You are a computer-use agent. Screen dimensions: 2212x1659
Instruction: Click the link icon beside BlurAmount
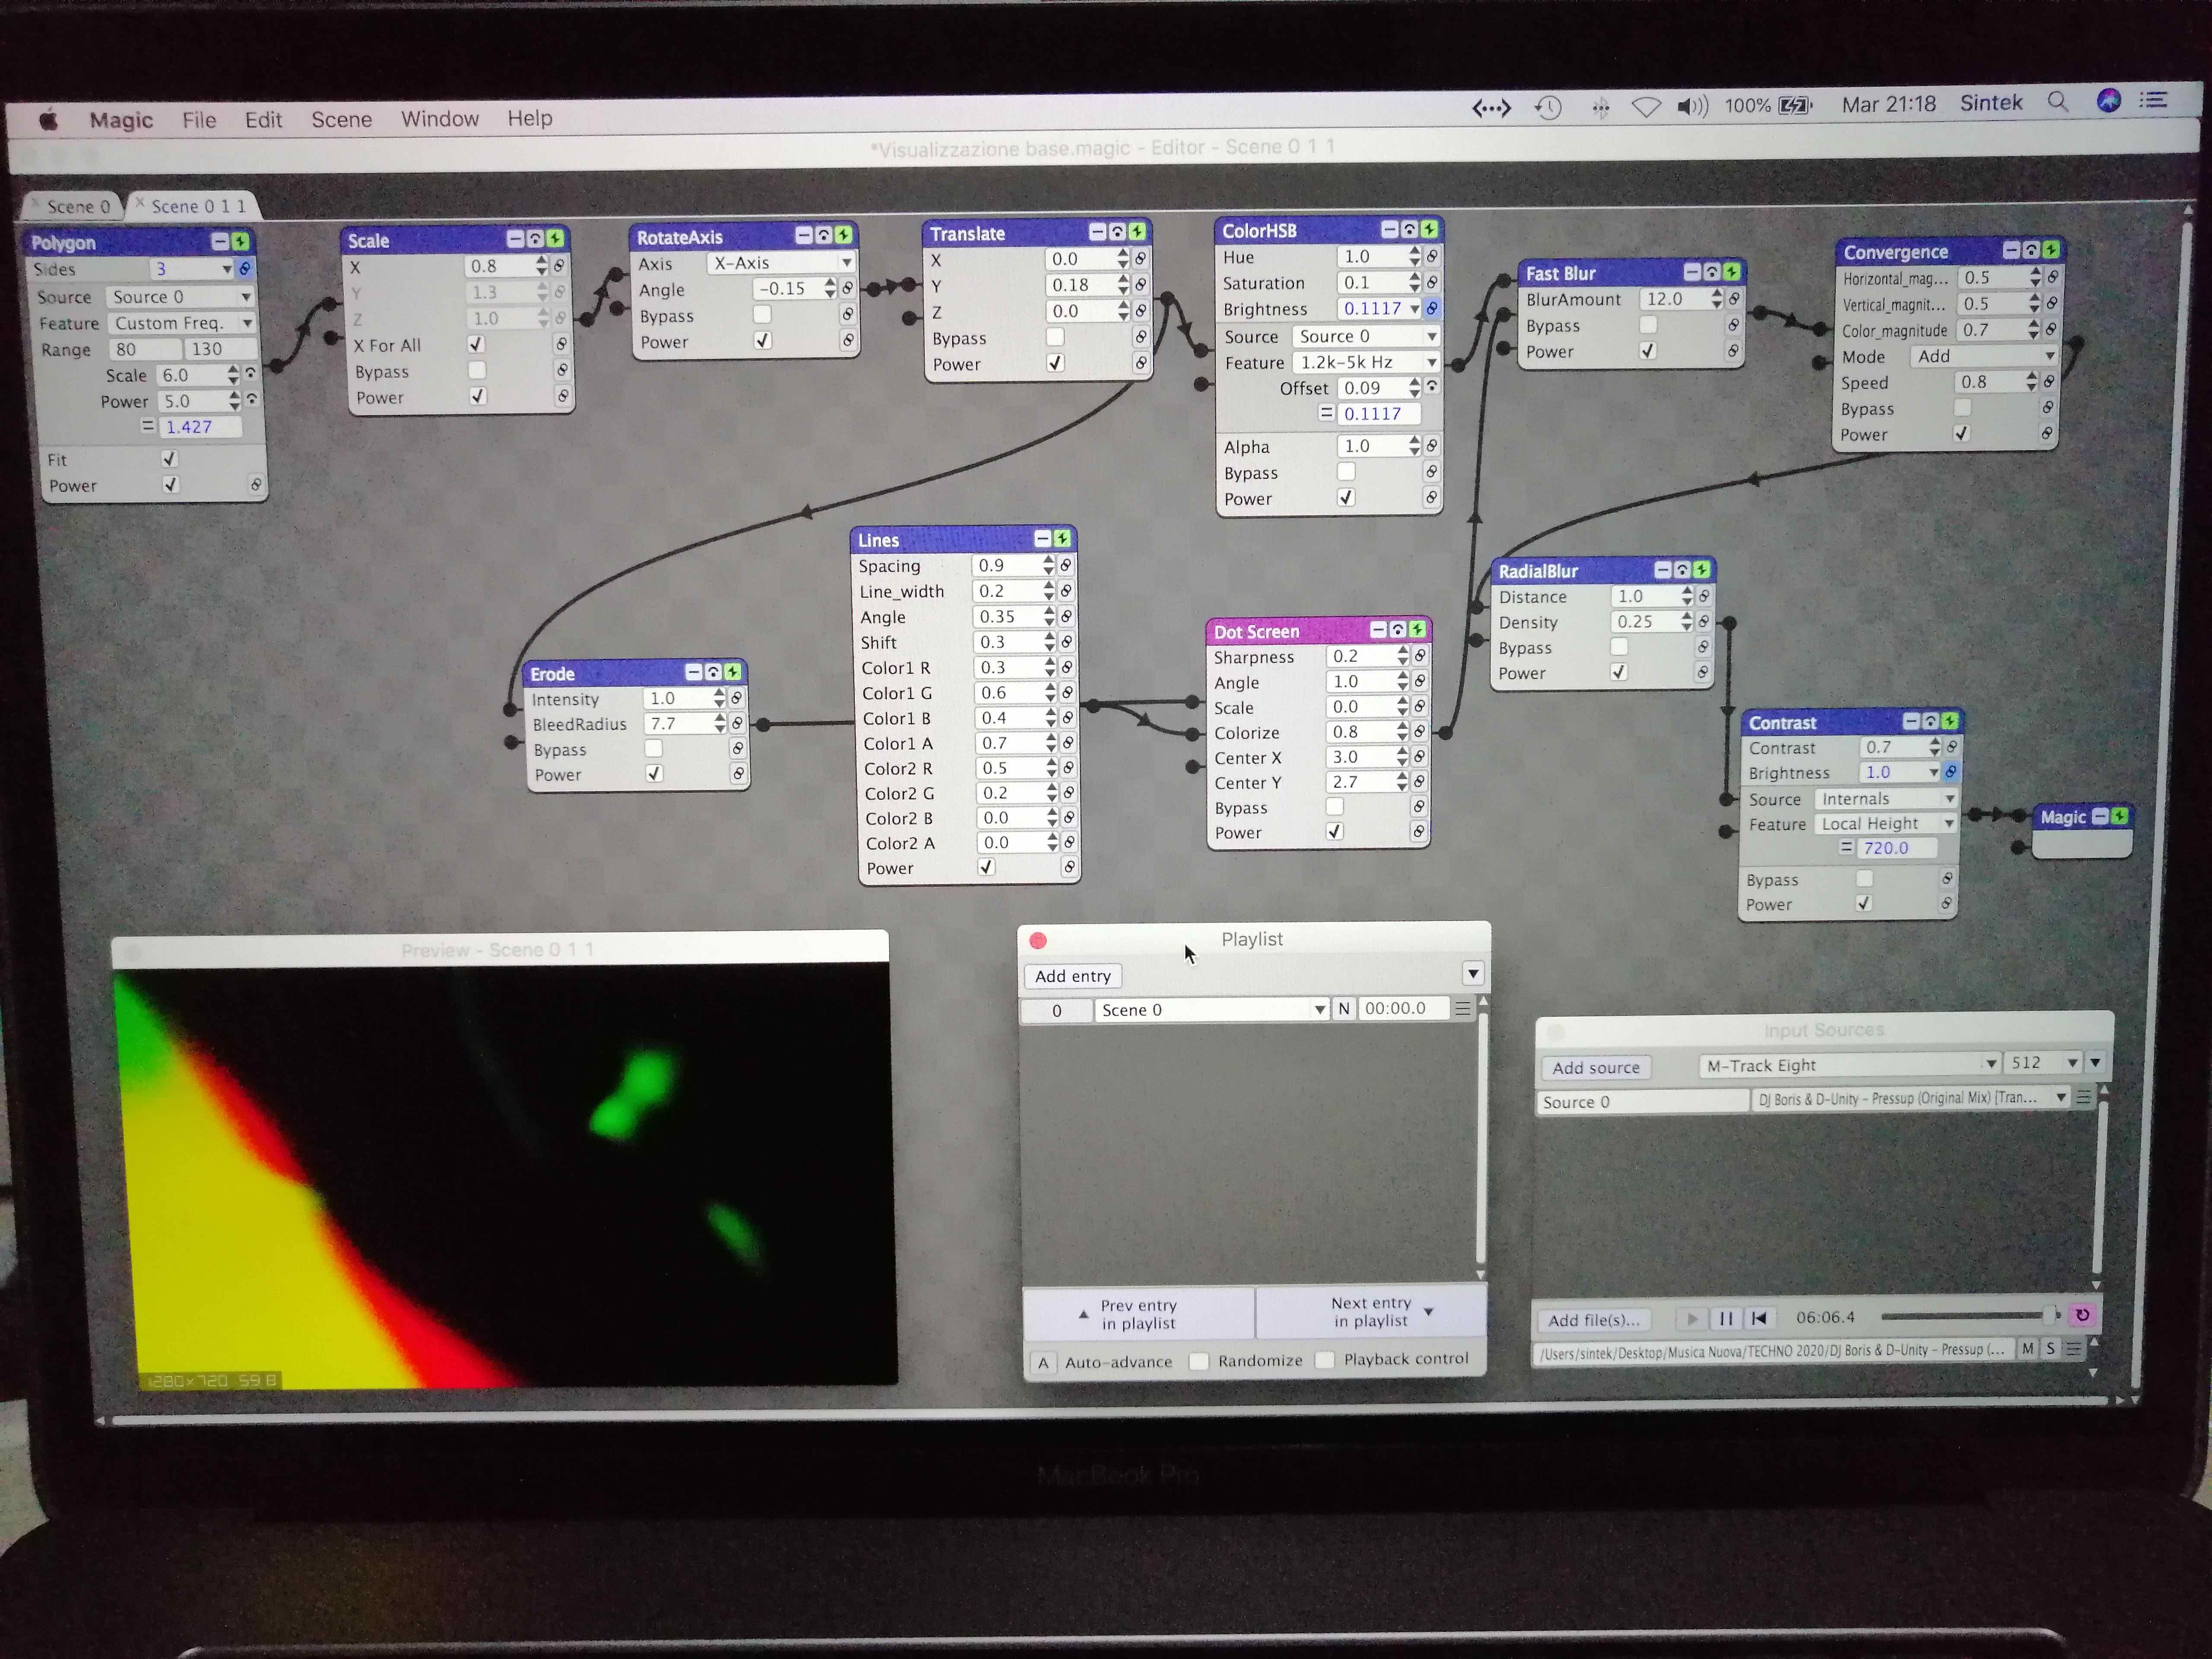[x=1734, y=298]
